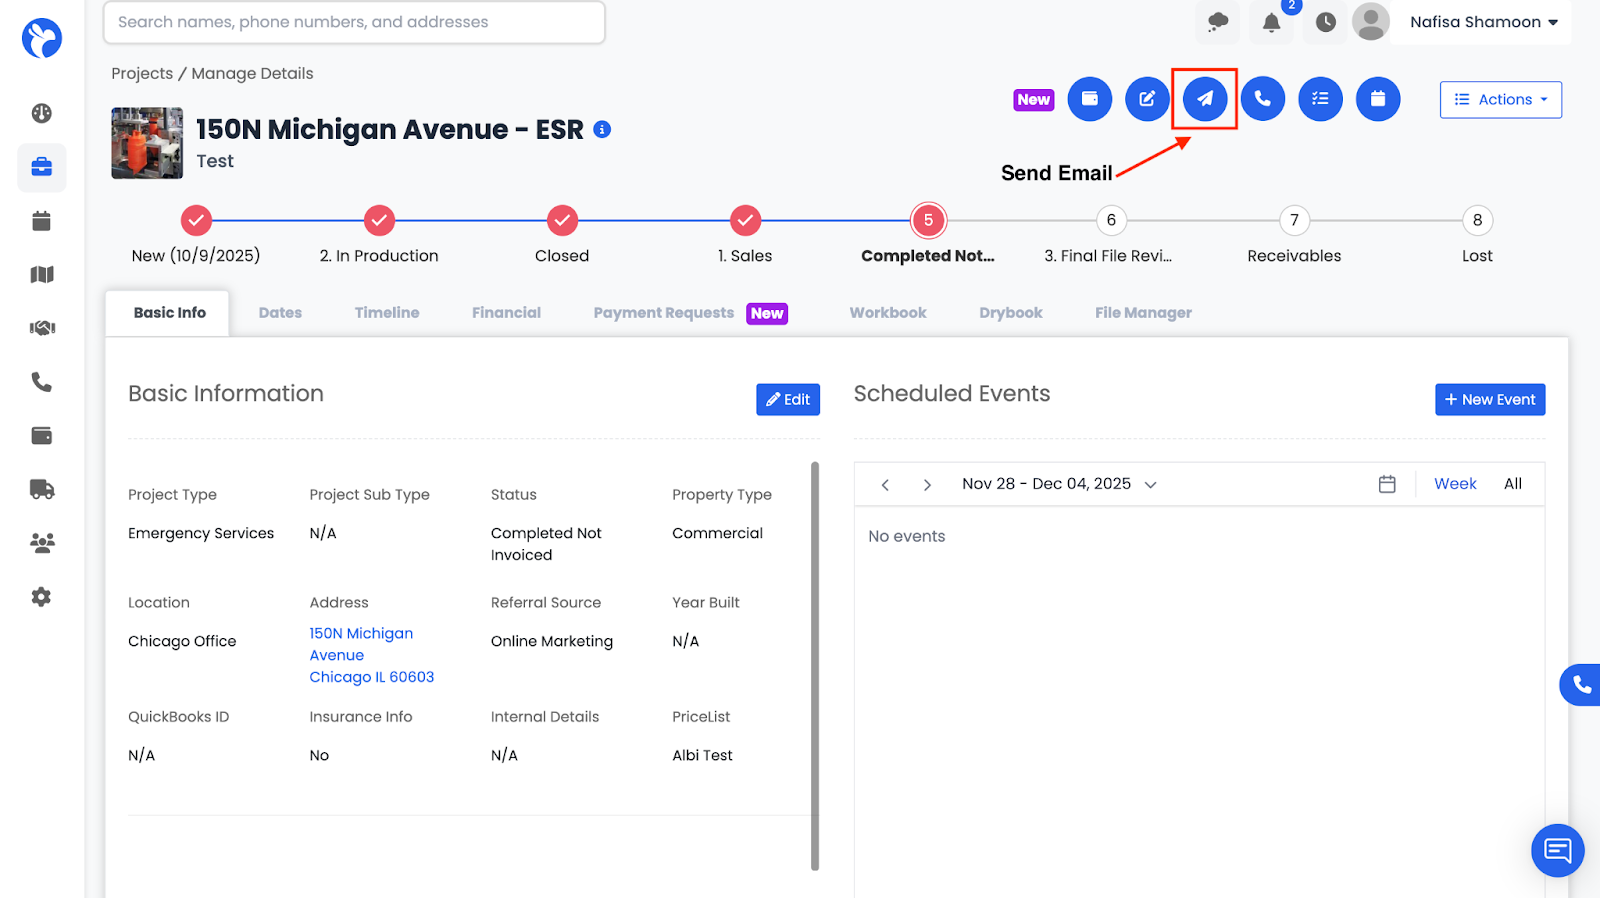This screenshot has width=1600, height=898.
Task: Click the blue phone call icon in toolbar
Action: tap(1263, 99)
